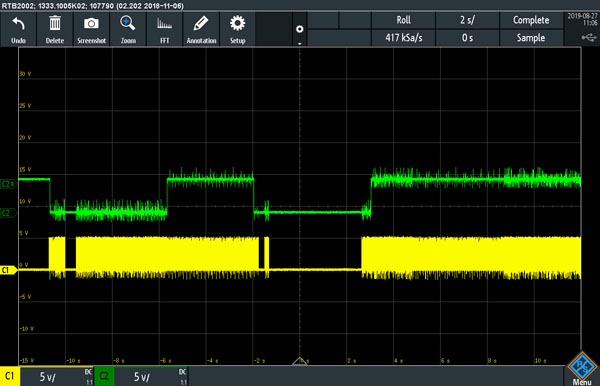This screenshot has width=600, height=386.
Task: Take a Screenshot with camera icon
Action: [x=91, y=29]
